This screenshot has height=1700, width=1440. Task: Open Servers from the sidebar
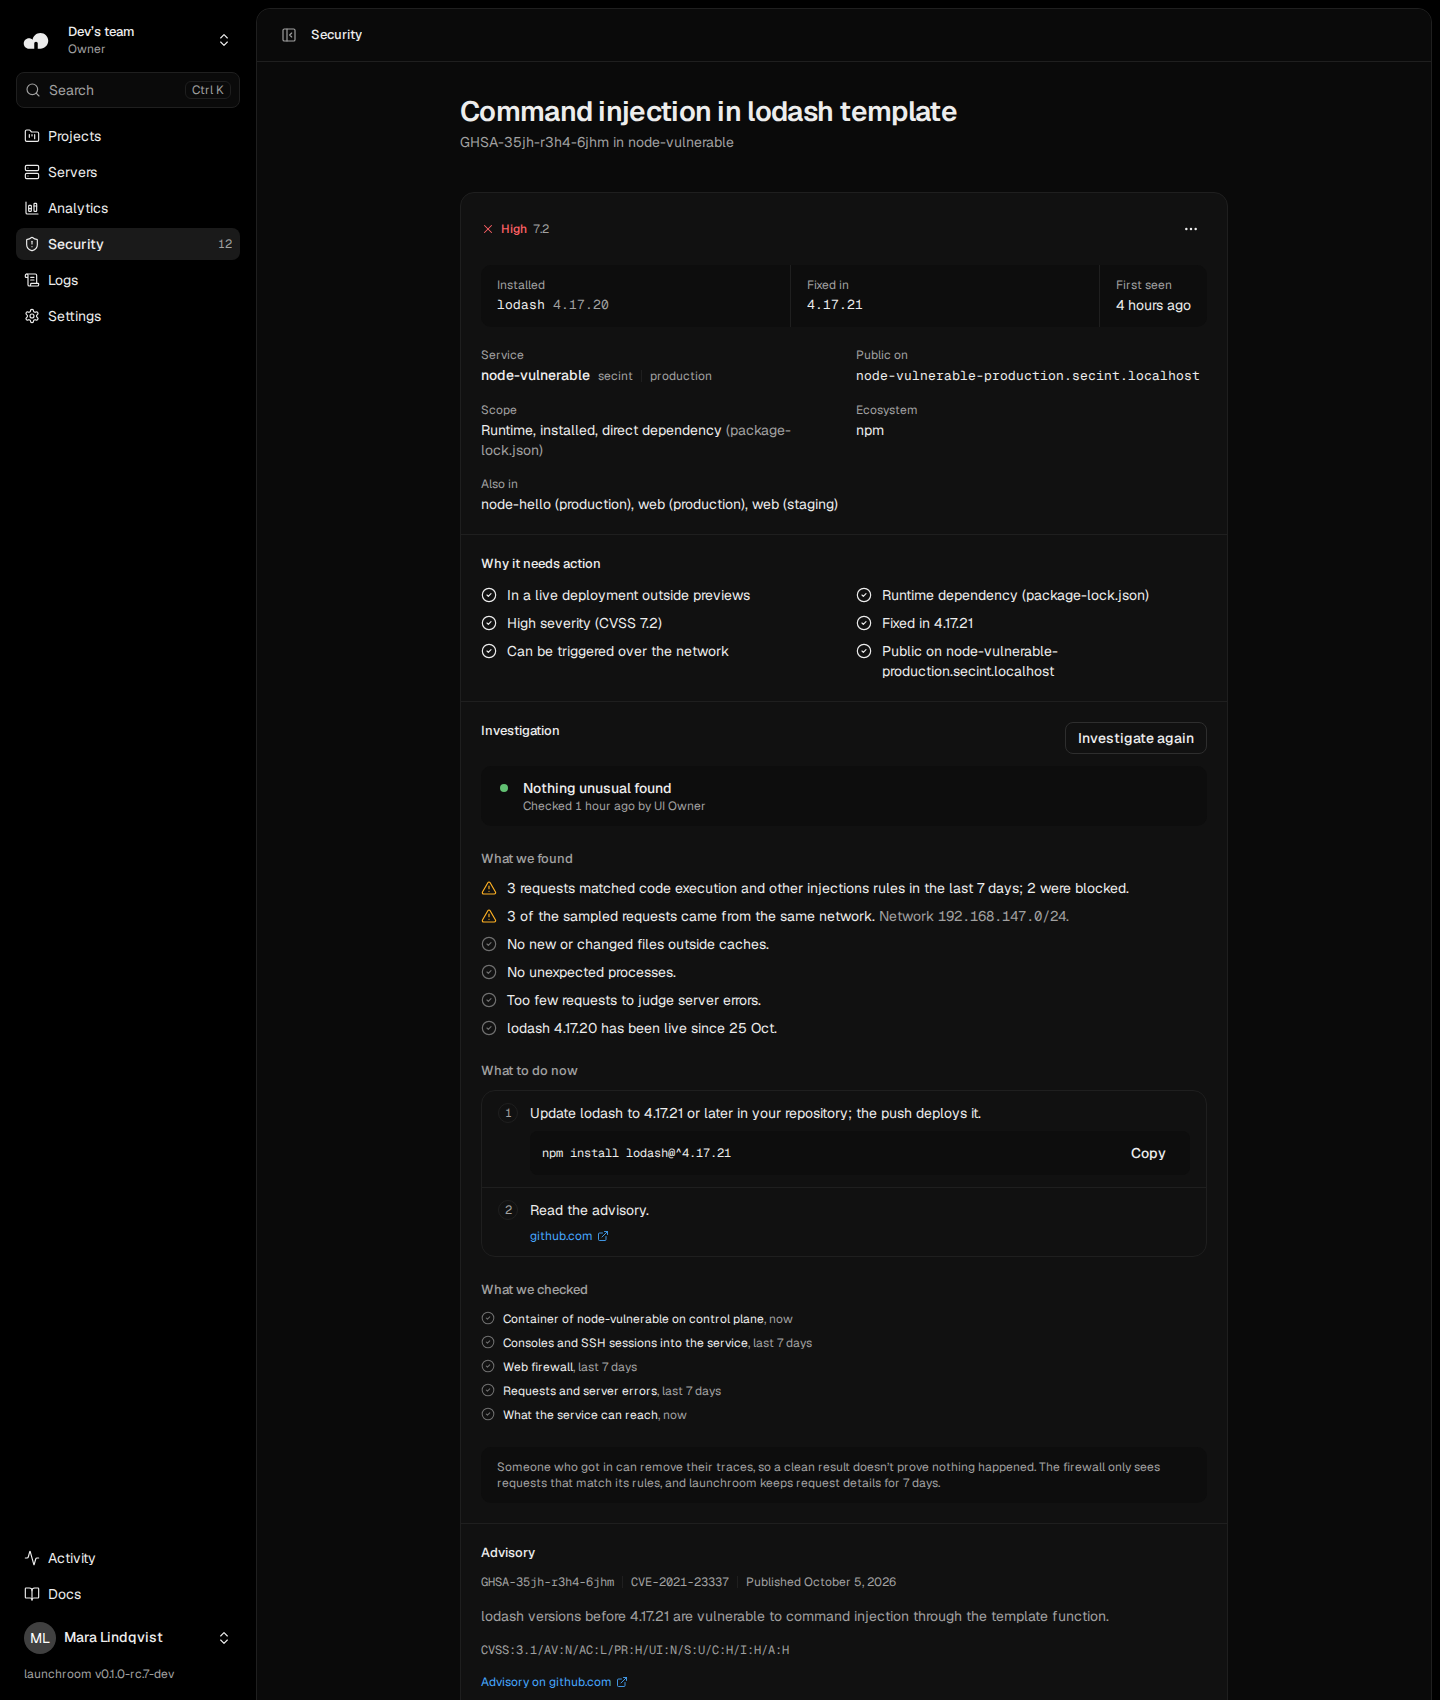coord(128,172)
